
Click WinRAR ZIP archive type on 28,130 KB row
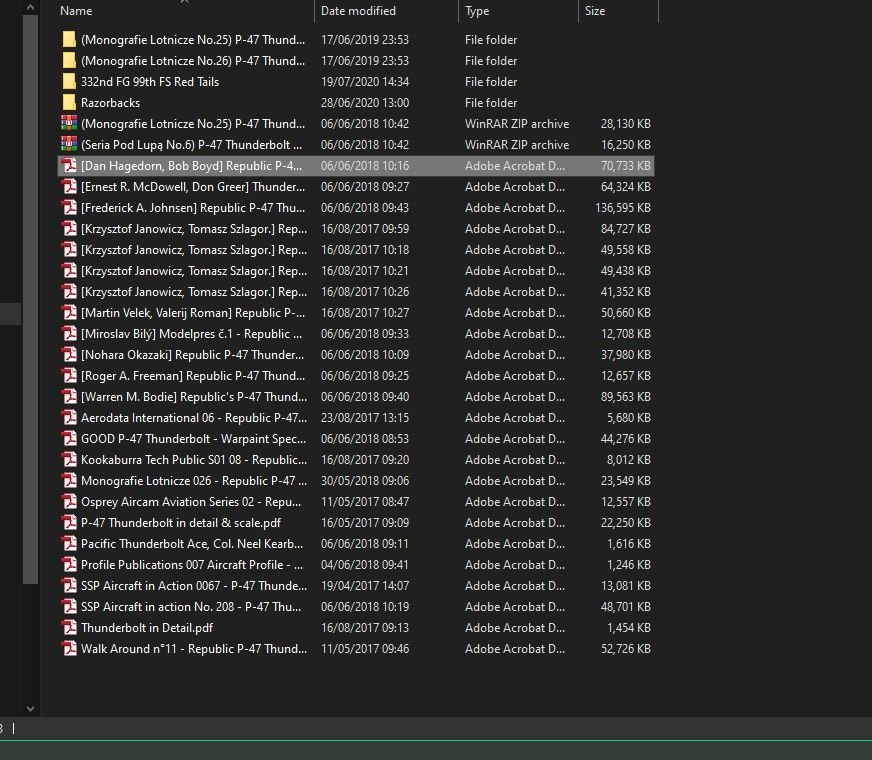517,123
